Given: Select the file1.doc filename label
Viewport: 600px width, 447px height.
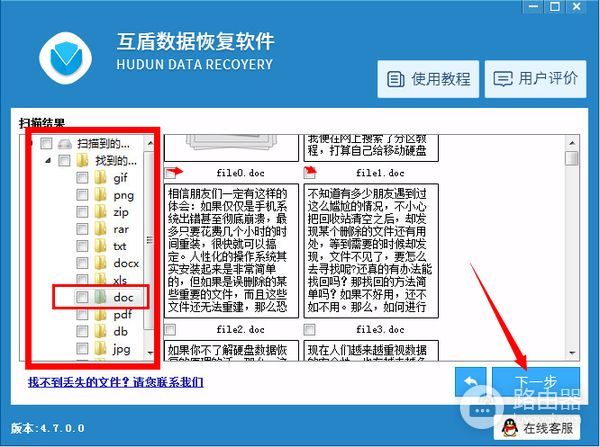Looking at the screenshot, I should point(380,173).
